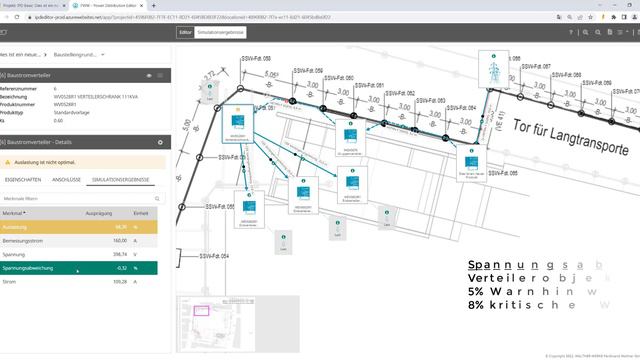
Task: Select rightmost faded Last node
Action: click(387, 219)
